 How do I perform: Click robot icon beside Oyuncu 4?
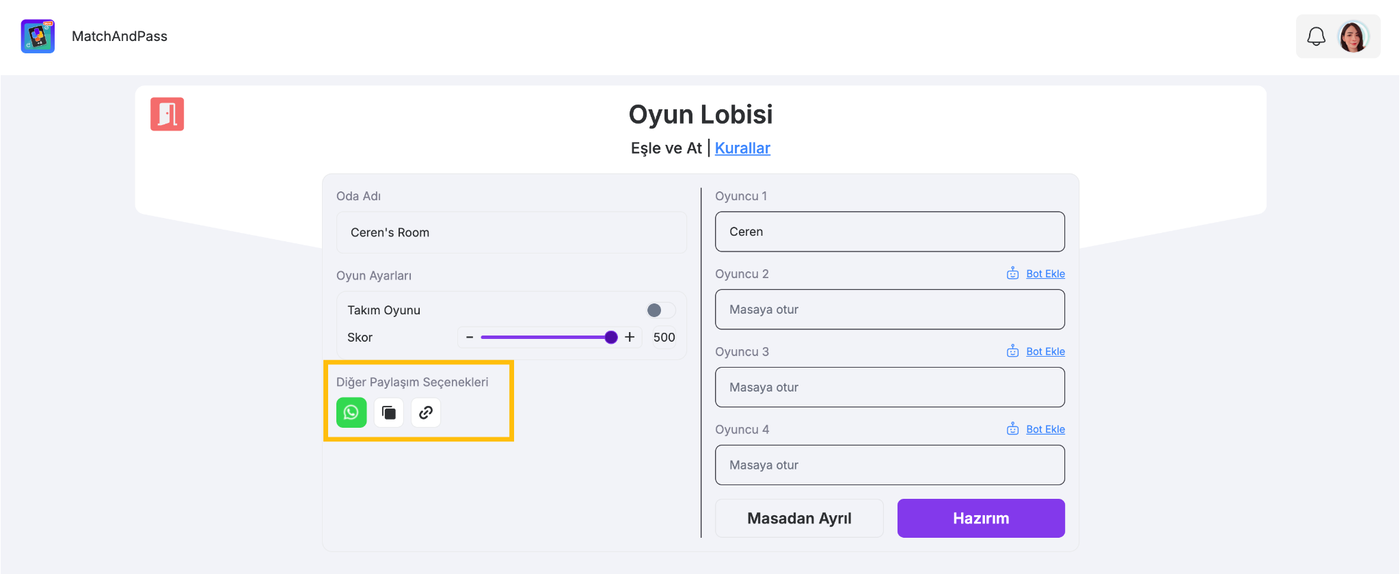[x=1012, y=430]
